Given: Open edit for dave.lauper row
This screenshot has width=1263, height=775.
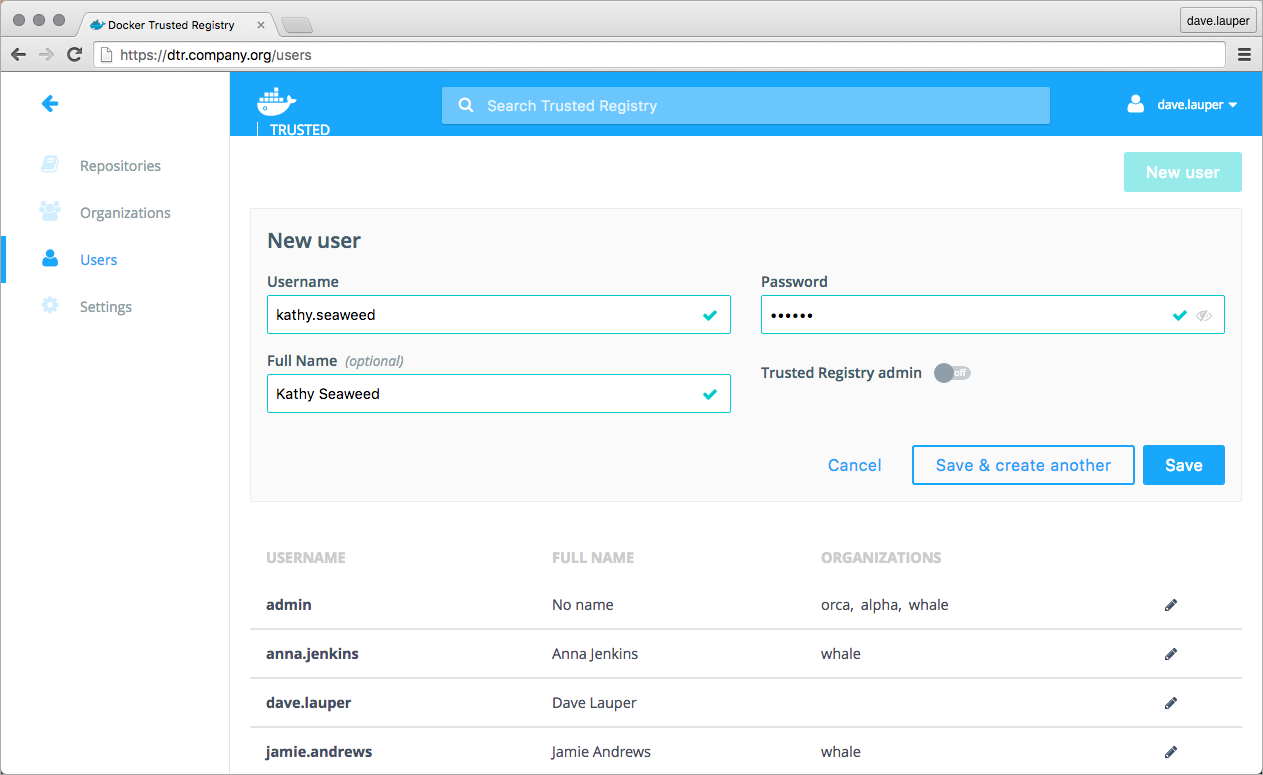Looking at the screenshot, I should [x=1171, y=703].
